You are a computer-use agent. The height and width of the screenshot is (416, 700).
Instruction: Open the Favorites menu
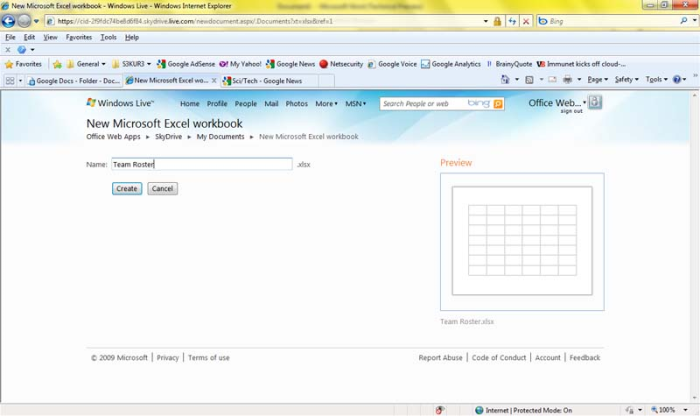pos(79,37)
